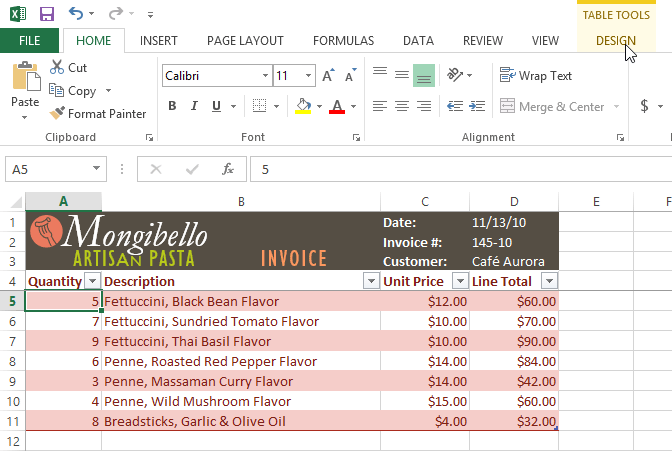Confirm entry with check mark

coord(192,169)
